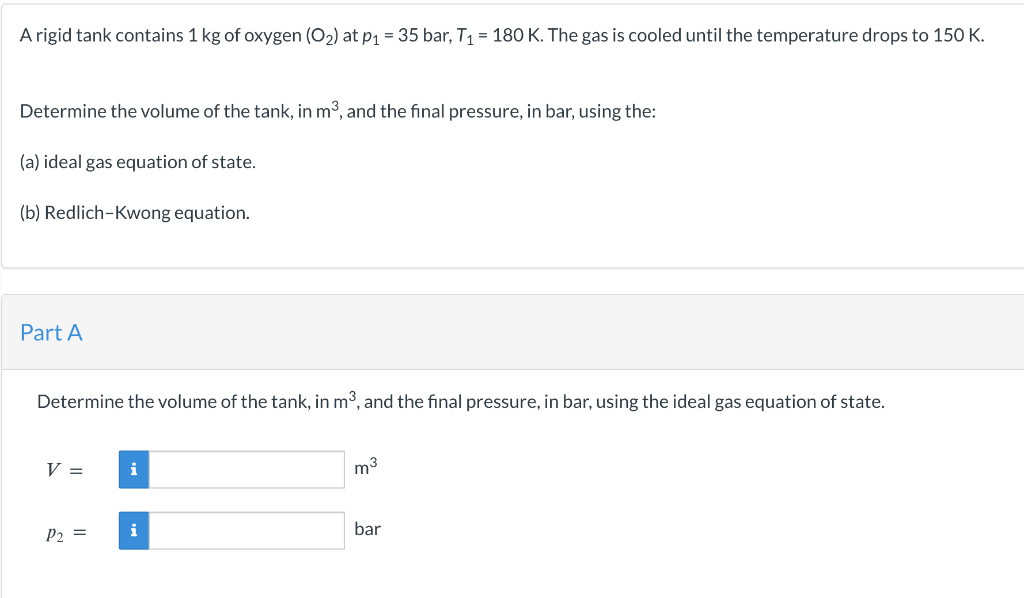The height and width of the screenshot is (598, 1024).
Task: Select the "(b) Redlich–Kwong equation" line
Action: [135, 212]
